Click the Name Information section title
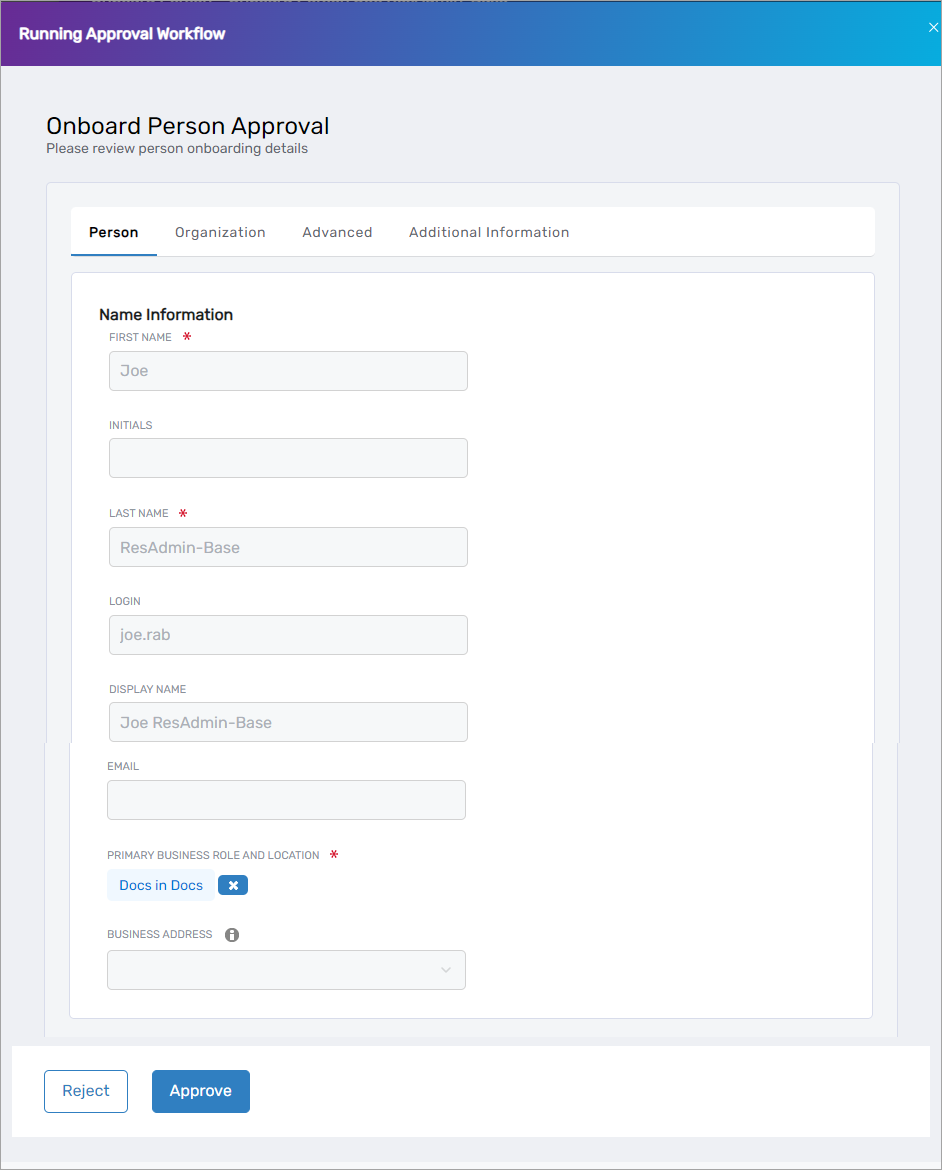This screenshot has width=942, height=1170. (166, 314)
